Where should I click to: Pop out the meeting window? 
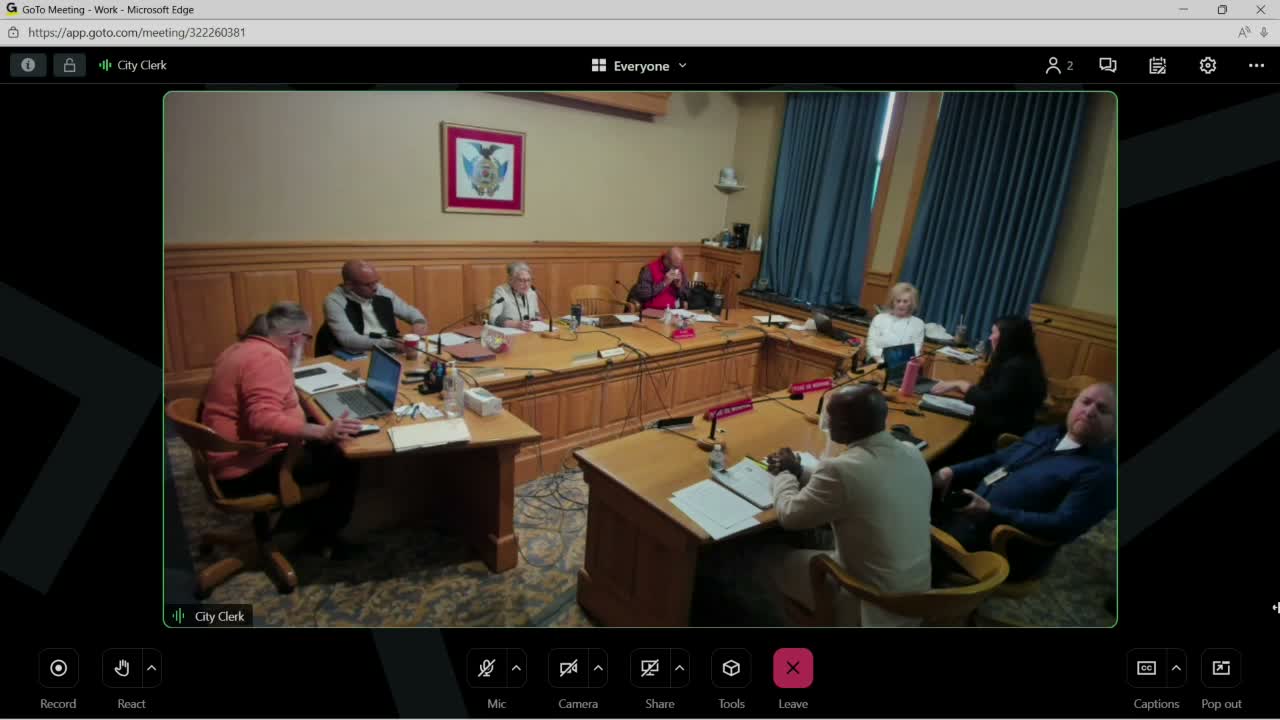[1221, 668]
